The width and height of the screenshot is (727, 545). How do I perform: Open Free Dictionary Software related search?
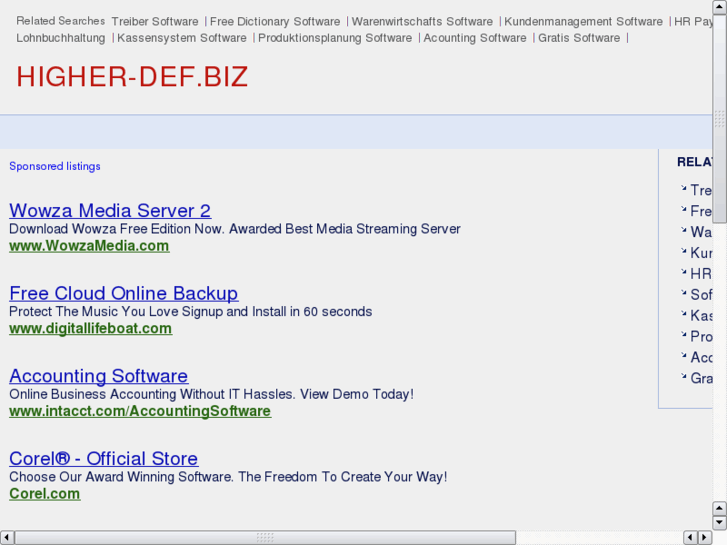click(275, 21)
